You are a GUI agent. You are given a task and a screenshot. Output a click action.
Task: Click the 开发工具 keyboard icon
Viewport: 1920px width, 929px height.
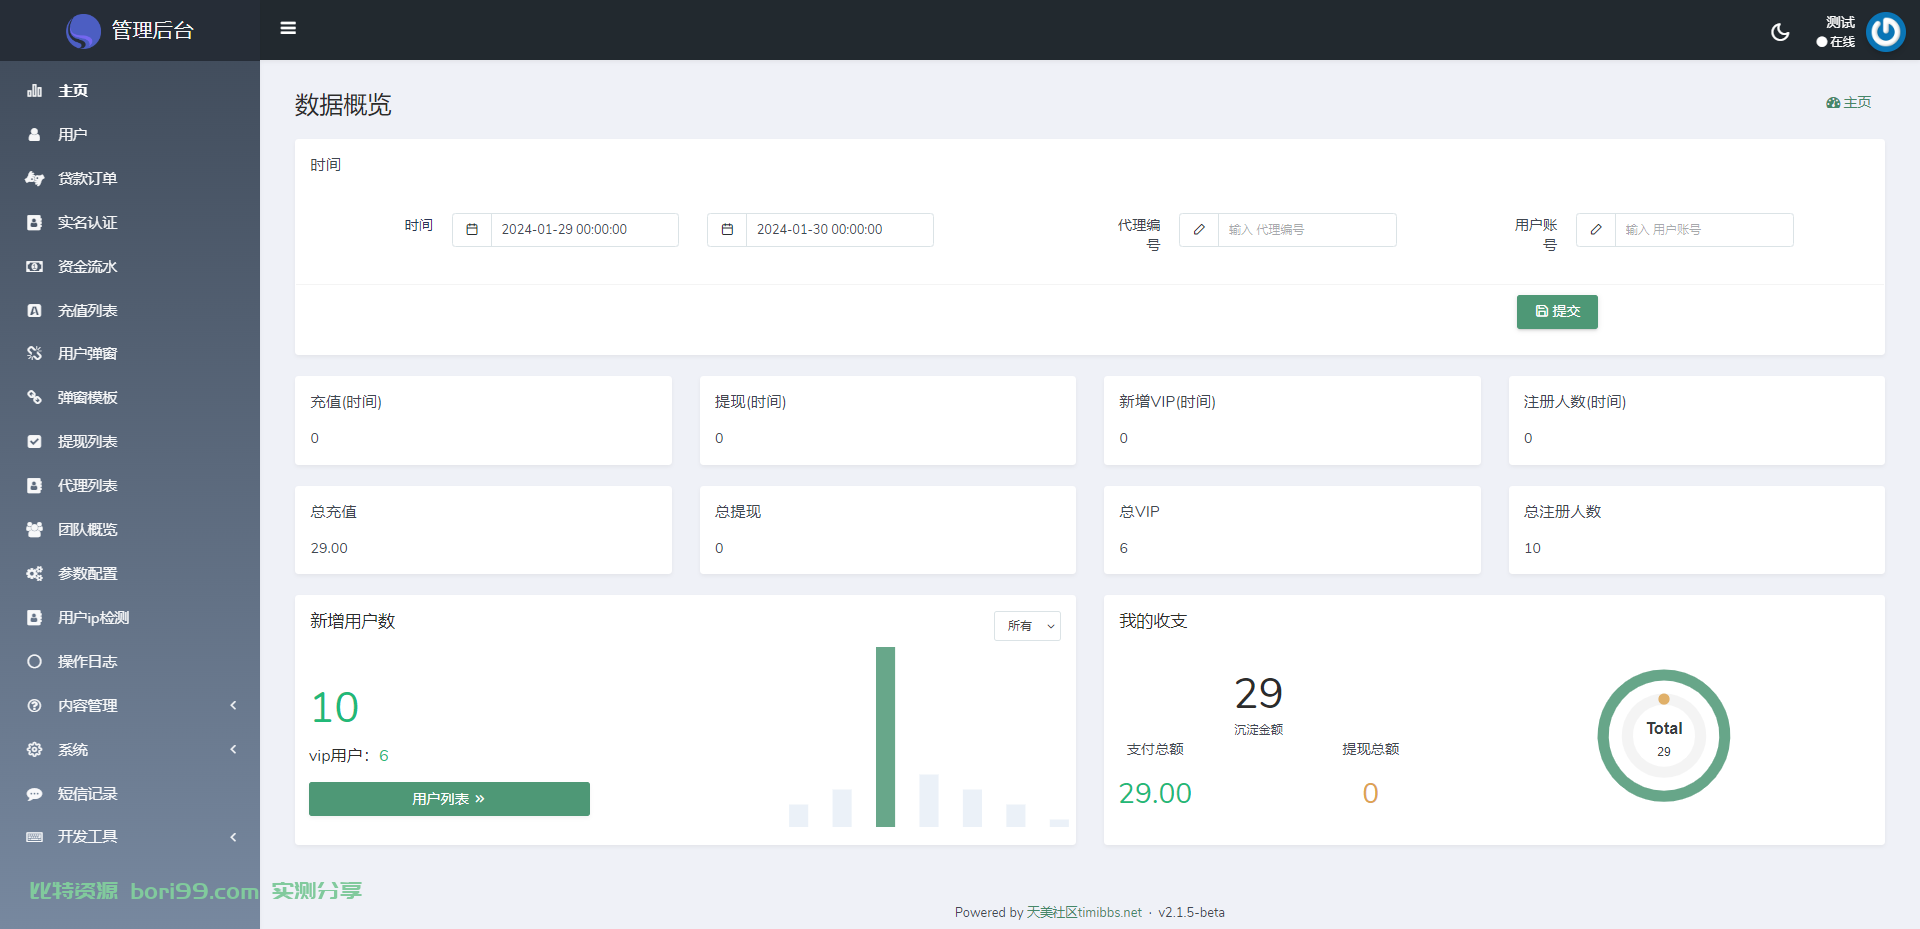[x=34, y=837]
